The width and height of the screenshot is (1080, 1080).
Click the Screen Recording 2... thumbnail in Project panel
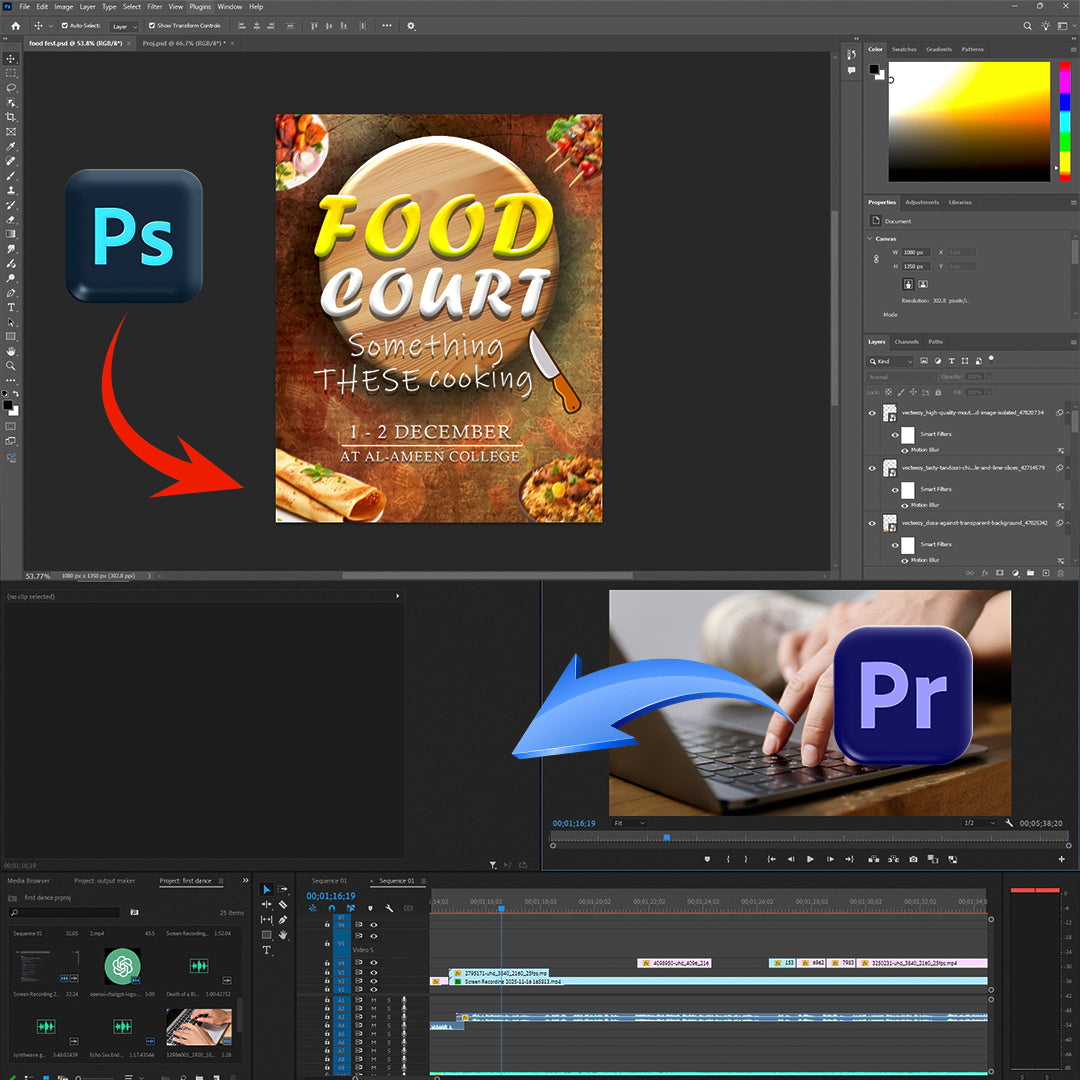pyautogui.click(x=48, y=966)
